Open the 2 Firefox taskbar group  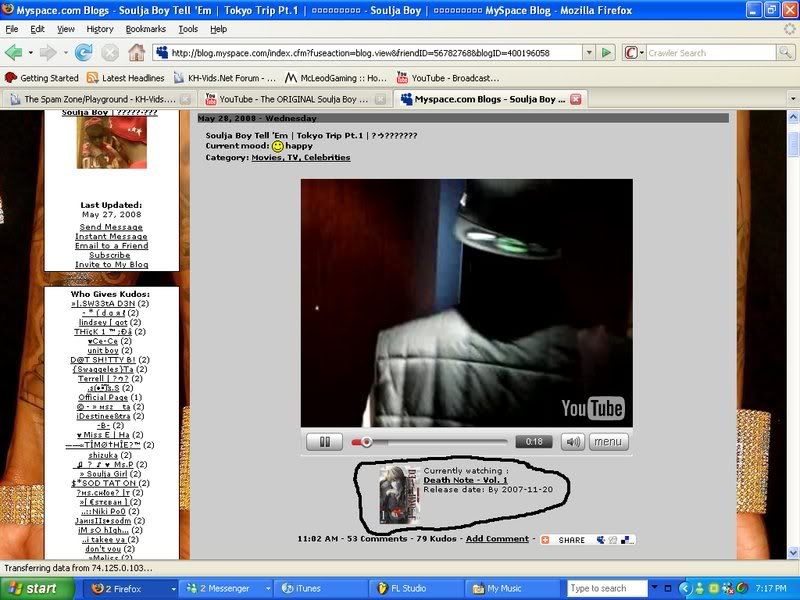(129, 589)
